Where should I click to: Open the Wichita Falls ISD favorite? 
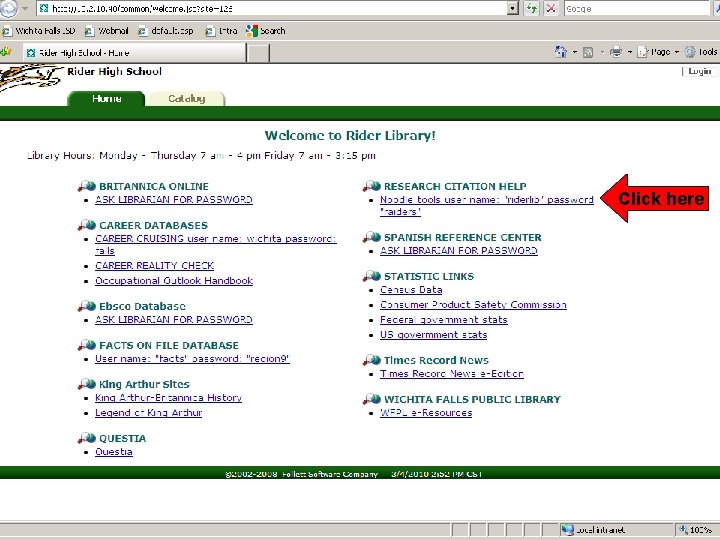(39, 31)
